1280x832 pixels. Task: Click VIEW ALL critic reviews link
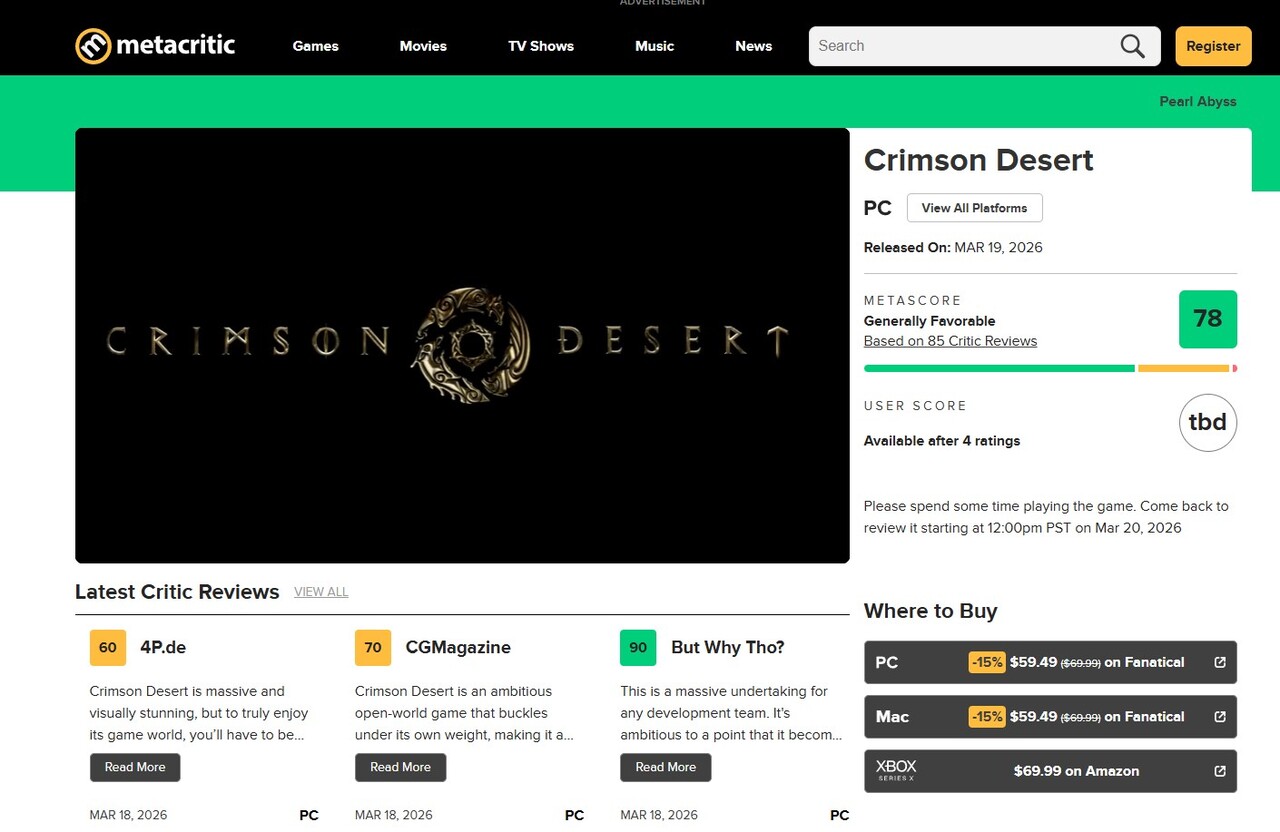click(321, 592)
